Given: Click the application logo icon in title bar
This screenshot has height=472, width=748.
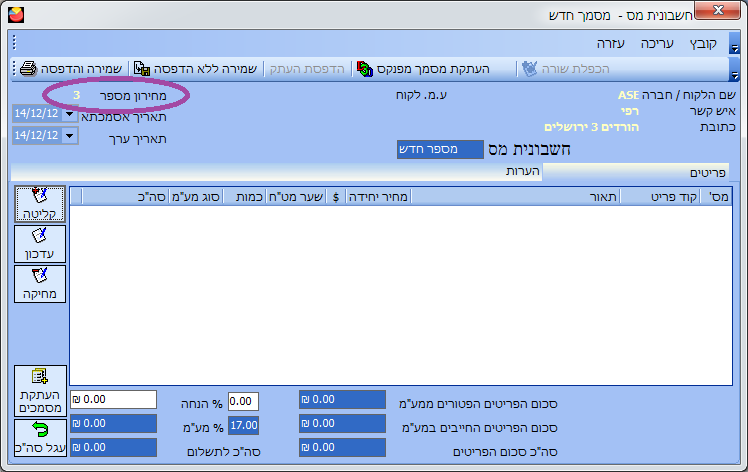Looking at the screenshot, I should 16,15.
